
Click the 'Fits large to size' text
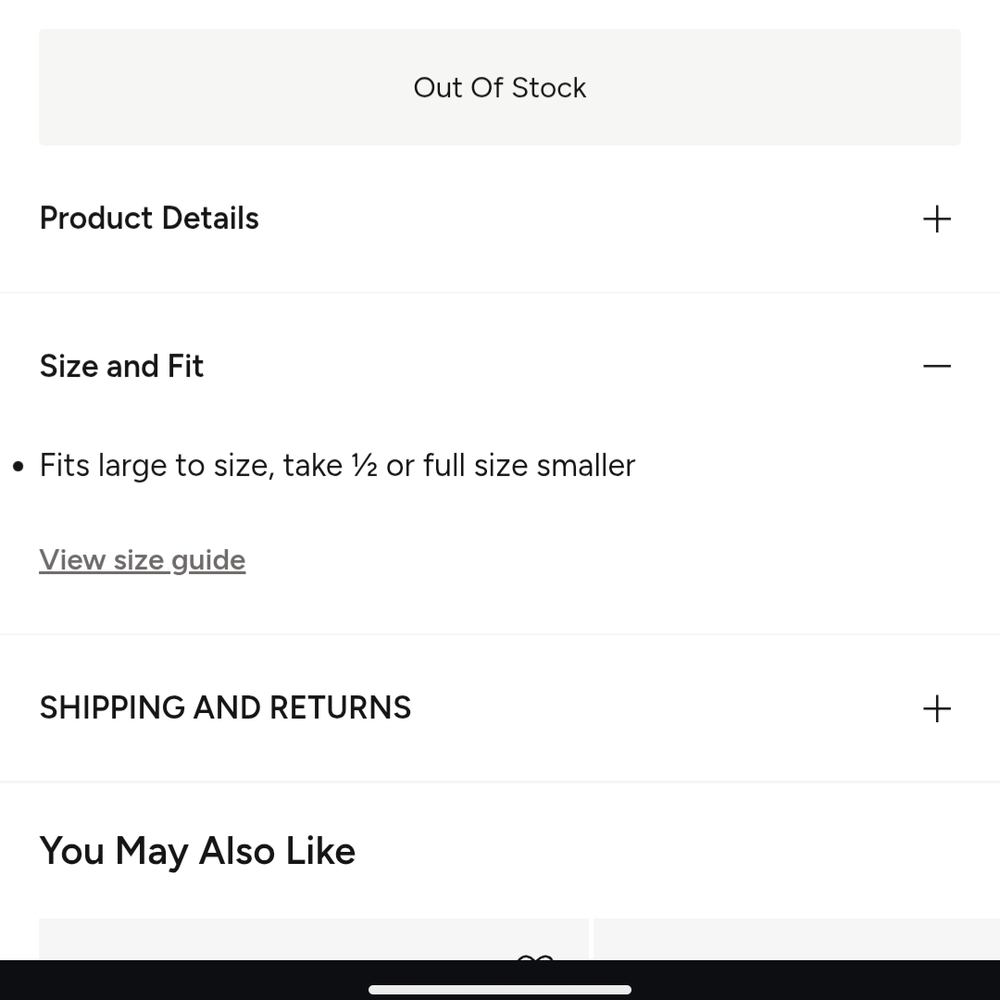pyautogui.click(x=155, y=466)
